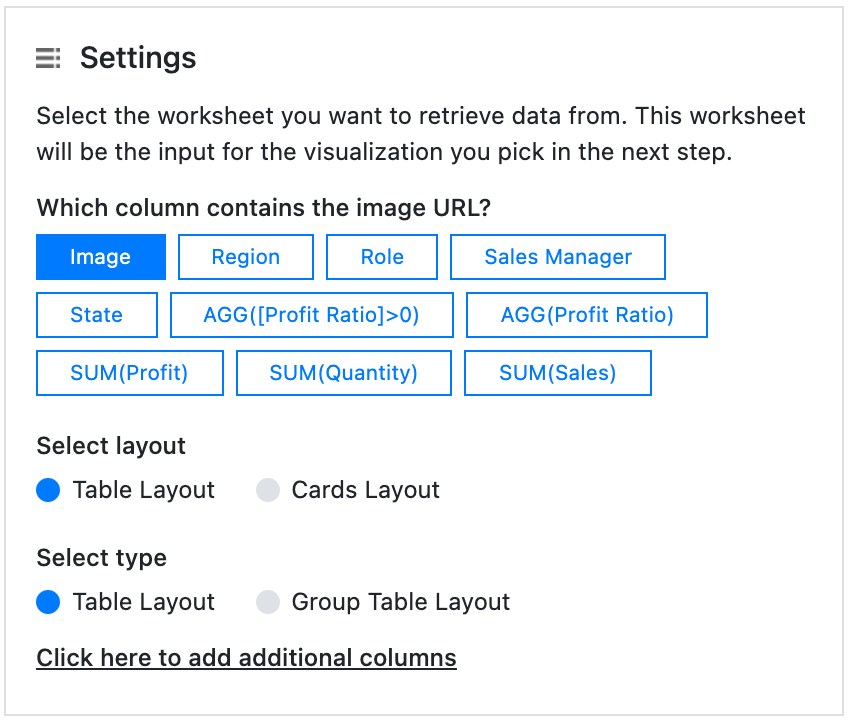Image resolution: width=850 pixels, height=722 pixels.
Task: Switch to Cards Layout radio option
Action: click(x=268, y=490)
